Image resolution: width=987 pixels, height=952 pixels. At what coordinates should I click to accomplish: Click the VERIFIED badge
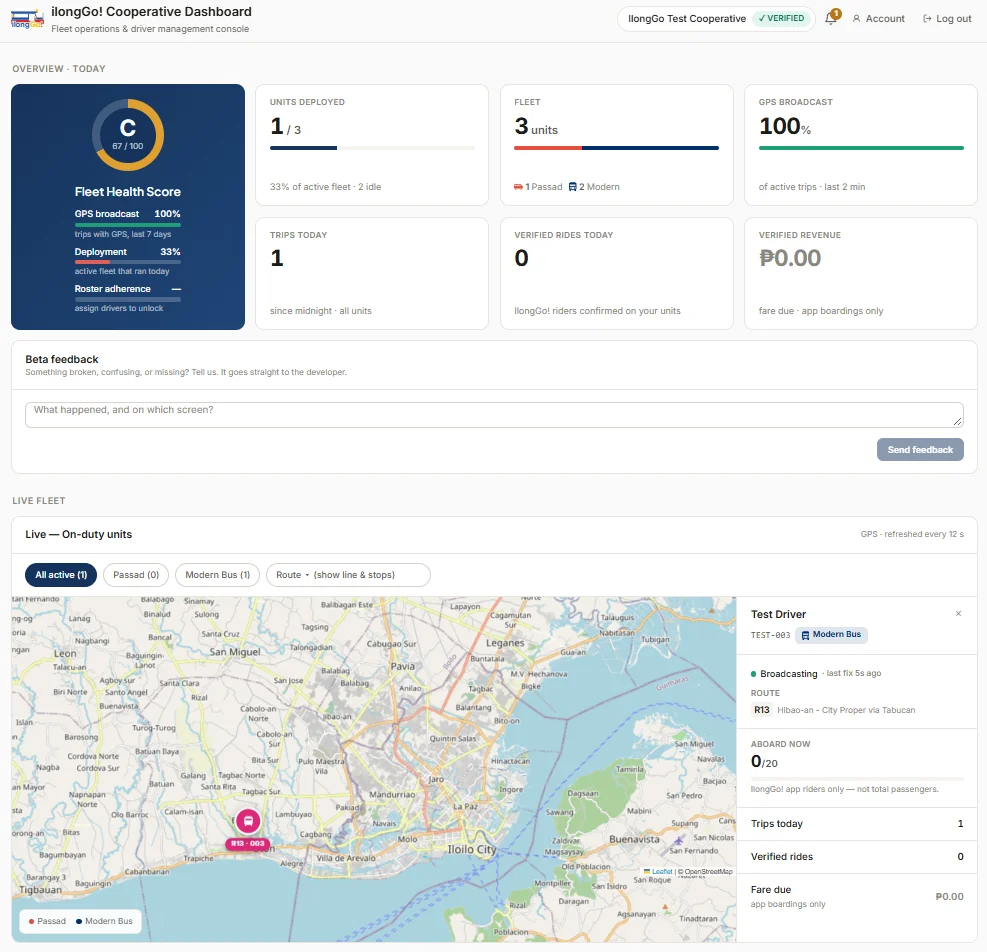pyautogui.click(x=781, y=18)
